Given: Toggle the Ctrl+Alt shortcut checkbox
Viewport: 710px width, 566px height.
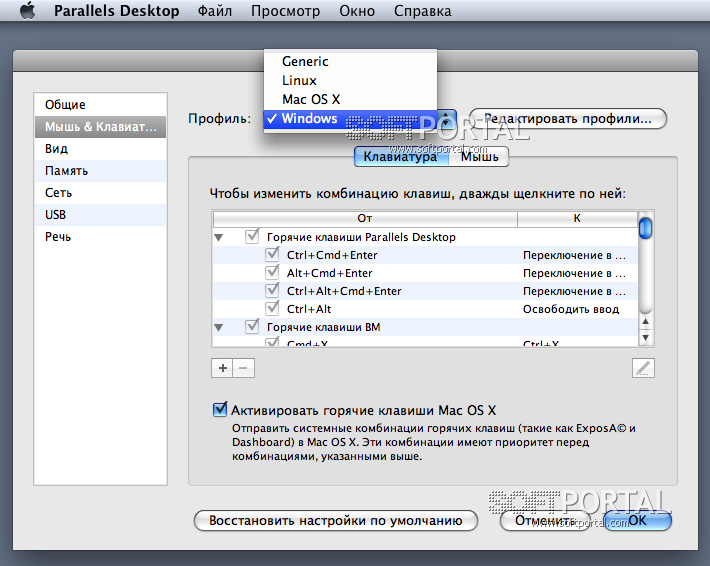Looking at the screenshot, I should pos(272,308).
